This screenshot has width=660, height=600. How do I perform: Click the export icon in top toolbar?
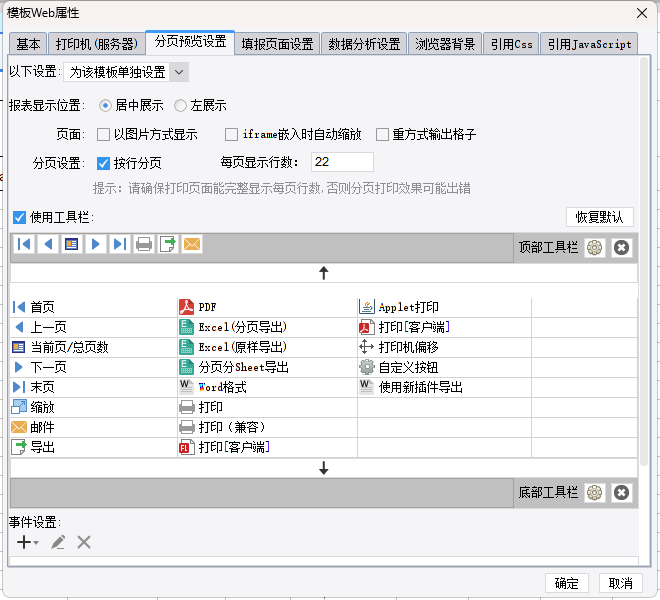[x=168, y=244]
